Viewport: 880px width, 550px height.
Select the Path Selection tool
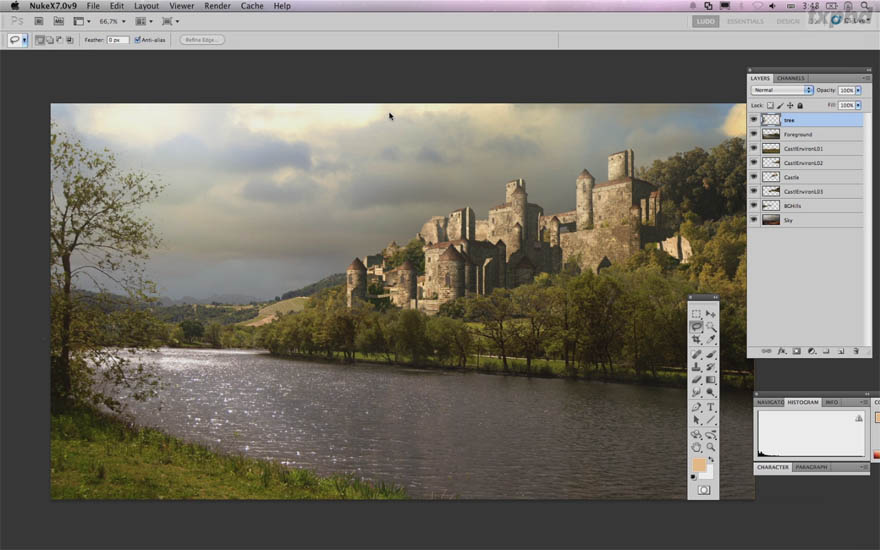point(696,420)
